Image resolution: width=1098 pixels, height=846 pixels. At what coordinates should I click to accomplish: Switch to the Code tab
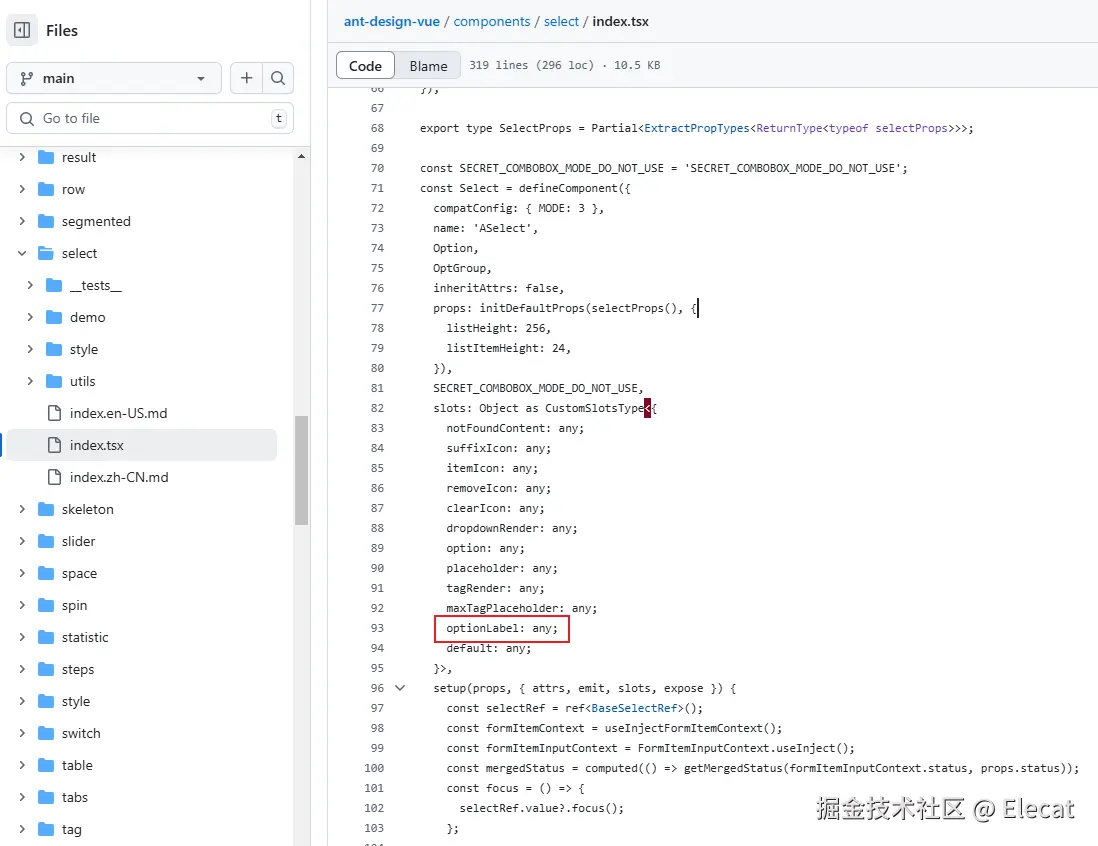point(366,66)
